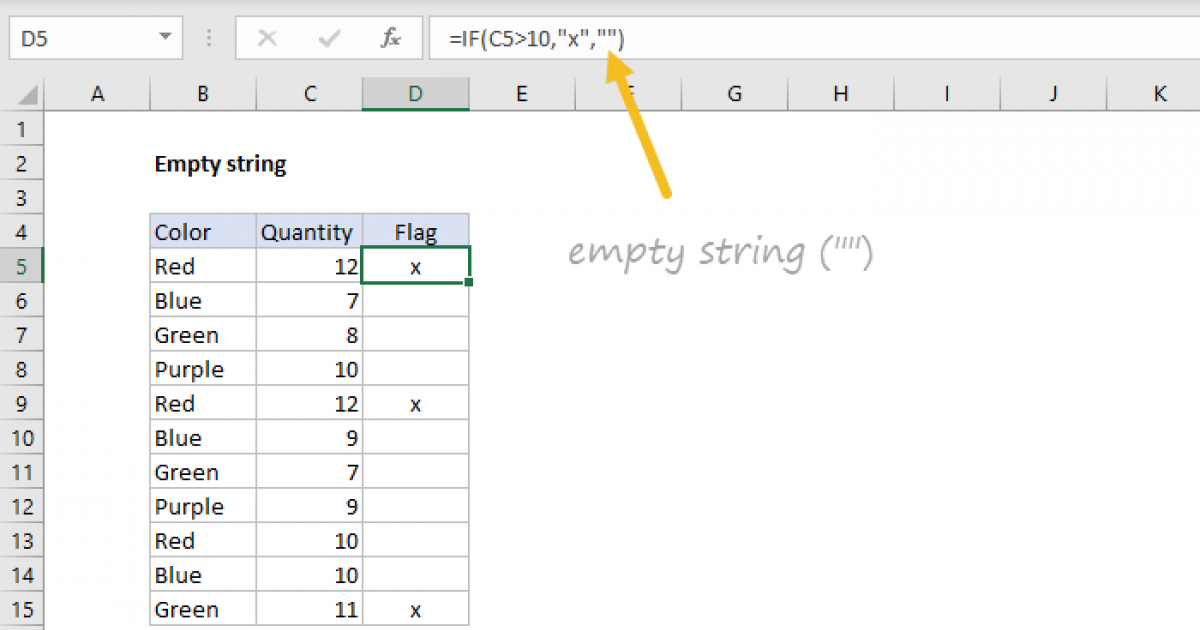Click the green cell selection border icon area

click(415, 266)
